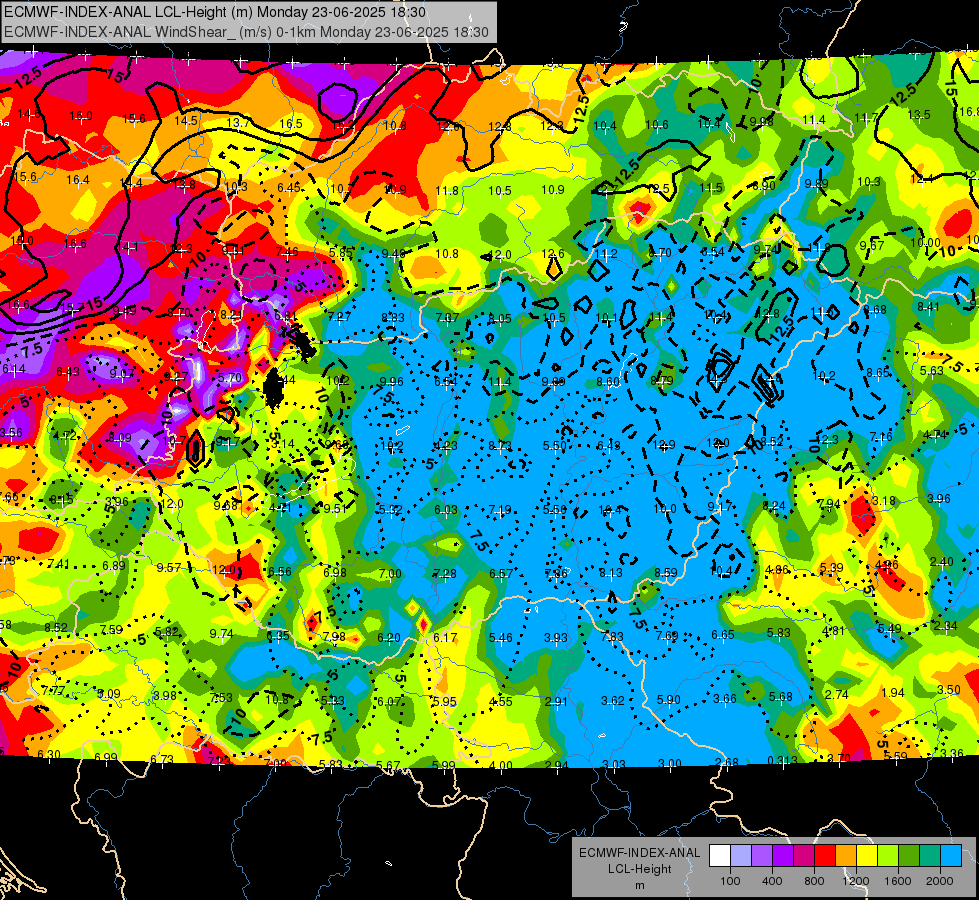The image size is (979, 900).
Task: Select the 6.45 grid point value
Action: pyautogui.click(x=289, y=187)
